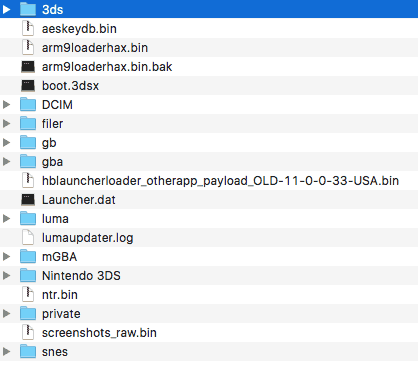Click the boot.3dsx file icon
Image resolution: width=418 pixels, height=365 pixels.
click(x=28, y=86)
